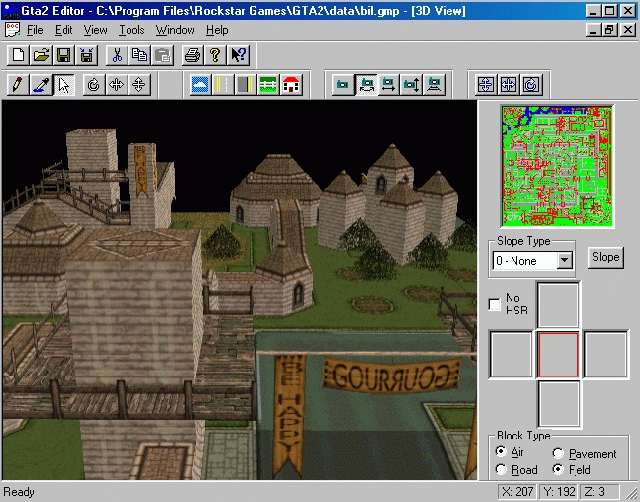This screenshot has height=502, width=640.
Task: Click the red-outlined centre lid tile box
Action: pyautogui.click(x=558, y=354)
